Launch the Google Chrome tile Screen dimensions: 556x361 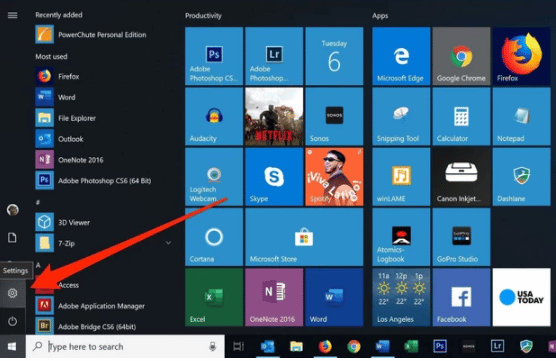pyautogui.click(x=461, y=56)
